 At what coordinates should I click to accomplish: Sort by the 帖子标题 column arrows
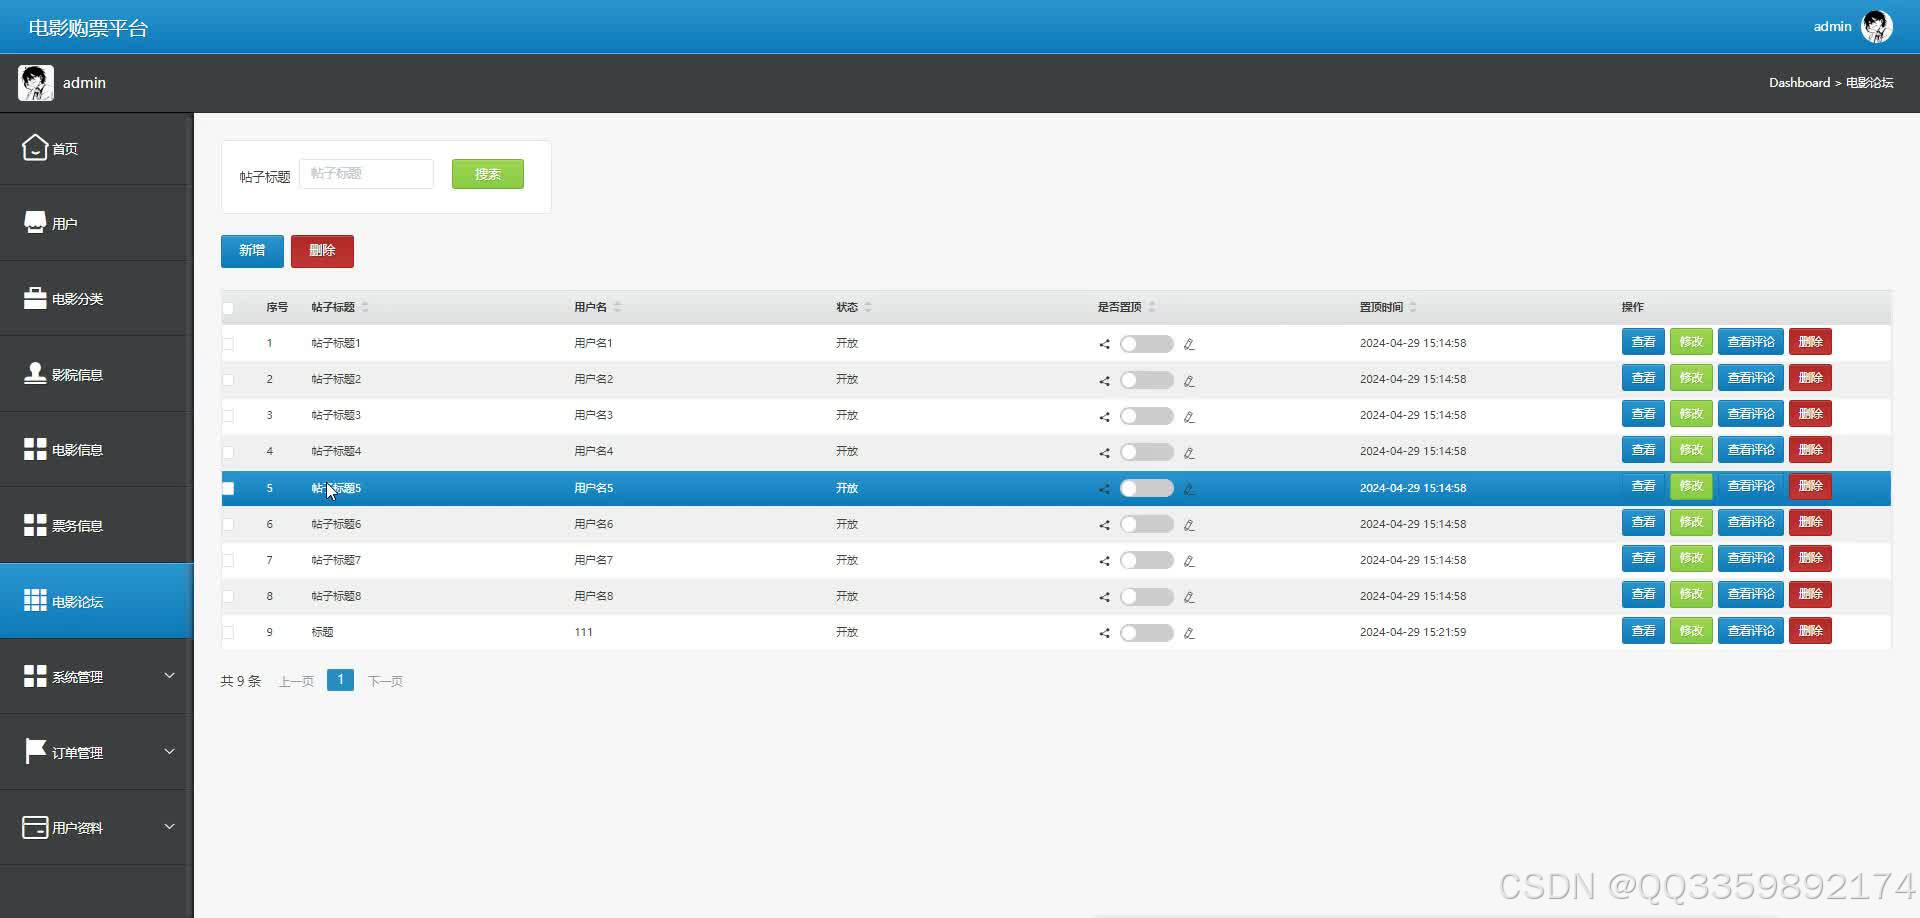pyautogui.click(x=365, y=307)
